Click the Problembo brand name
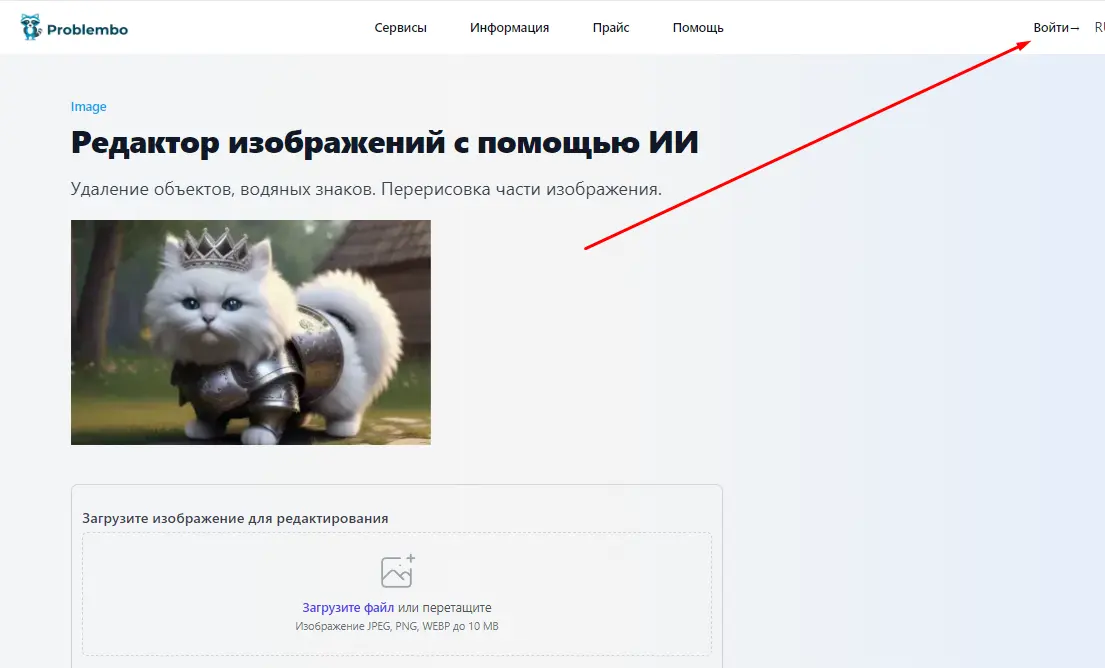 tap(87, 30)
